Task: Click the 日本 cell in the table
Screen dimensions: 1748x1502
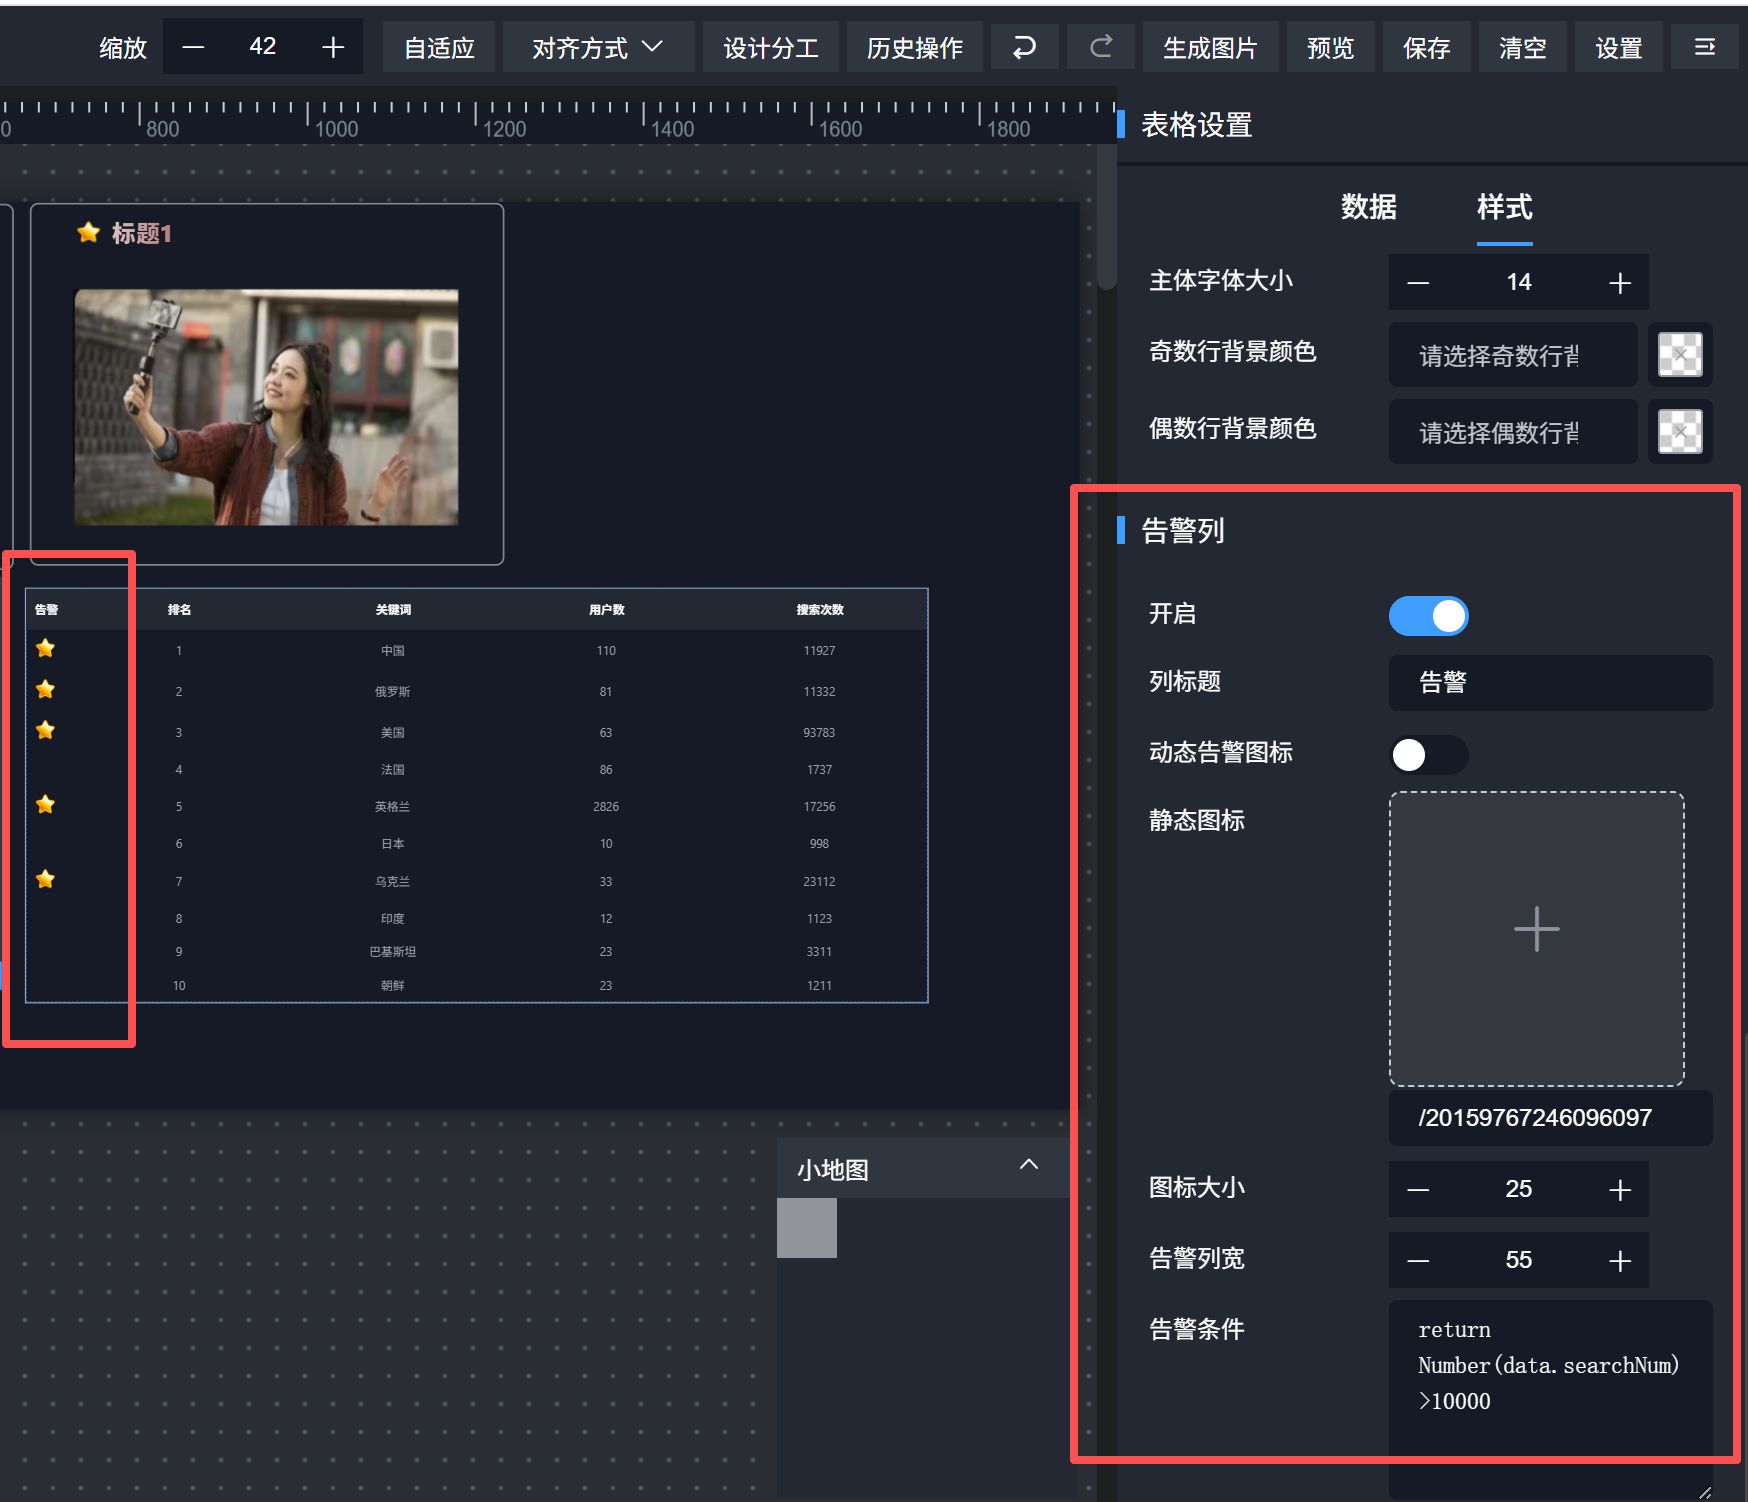Action: (x=393, y=844)
